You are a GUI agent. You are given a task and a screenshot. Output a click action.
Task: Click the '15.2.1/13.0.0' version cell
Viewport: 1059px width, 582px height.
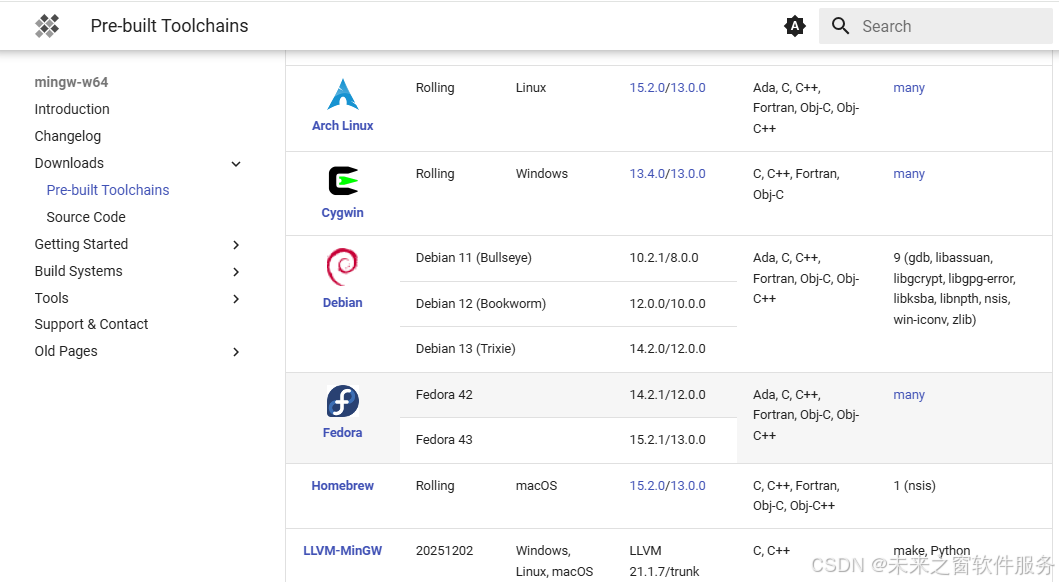667,440
